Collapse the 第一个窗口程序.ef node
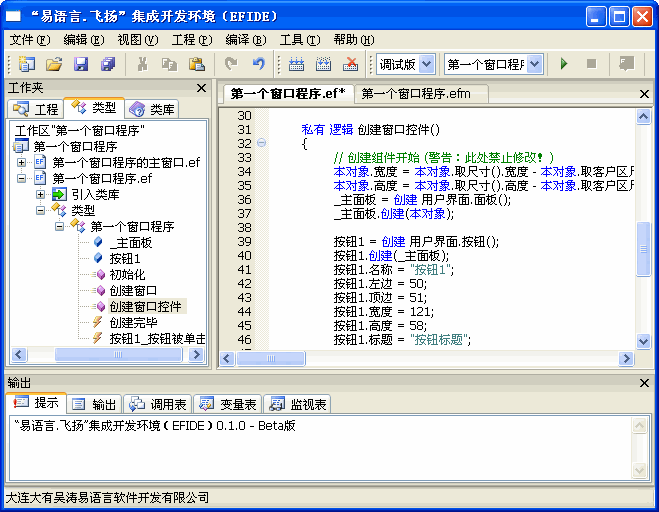This screenshot has height=512, width=659. [21, 178]
